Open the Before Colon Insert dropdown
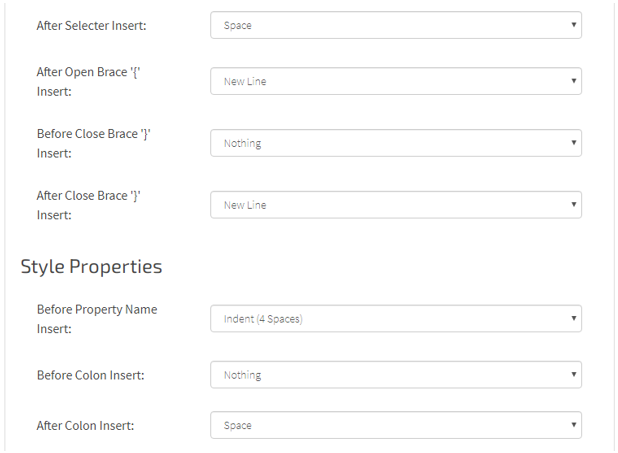Viewport: 618px width, 453px height. [x=395, y=375]
